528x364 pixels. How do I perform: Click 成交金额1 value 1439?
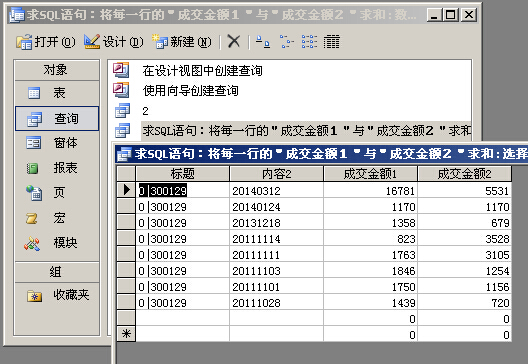pos(370,303)
